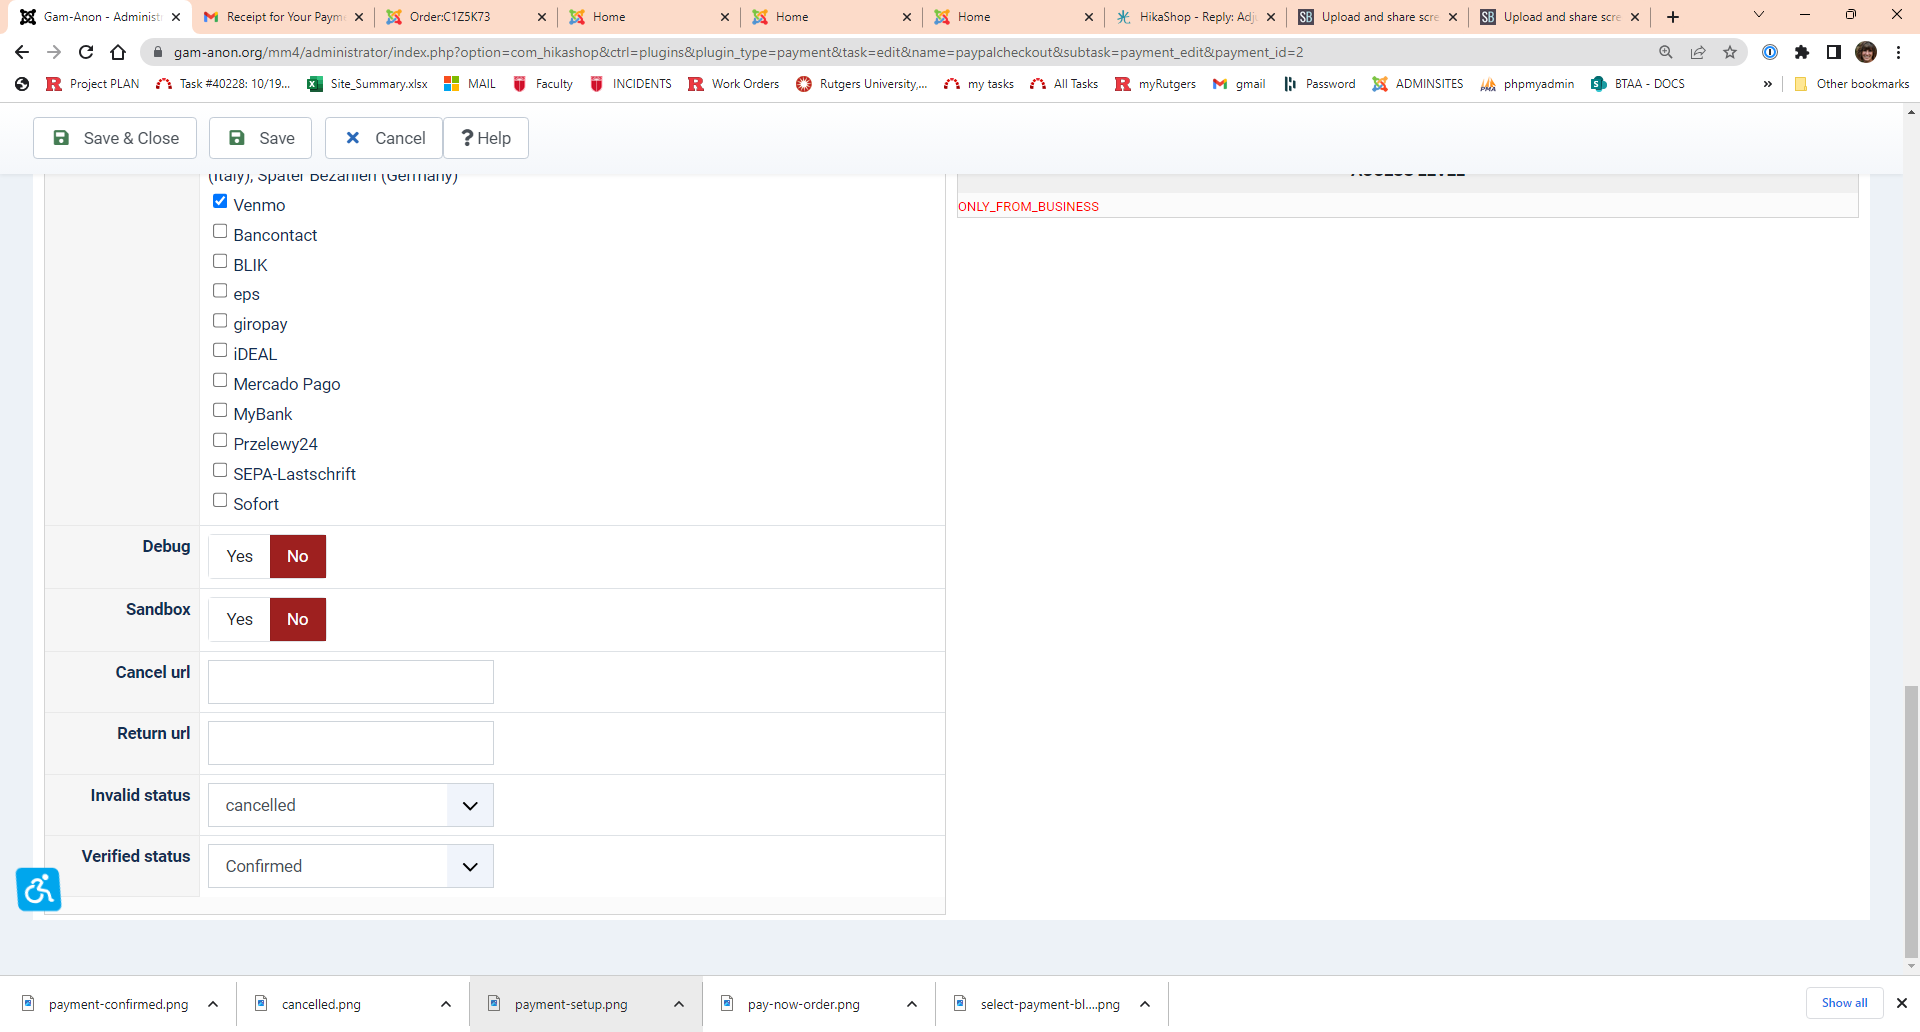
Task: Enable the BLIK checkbox
Action: [220, 262]
